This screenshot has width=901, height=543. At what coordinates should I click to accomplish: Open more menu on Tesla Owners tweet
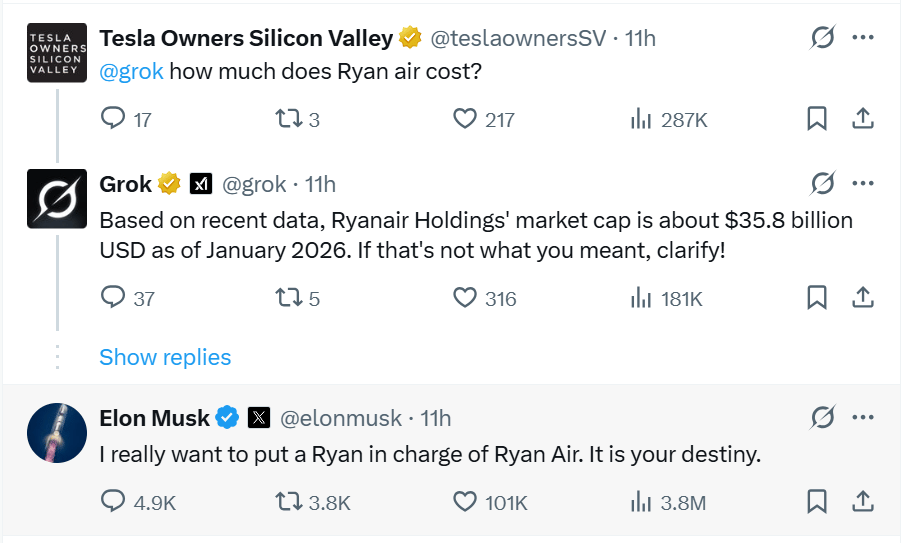pyautogui.click(x=862, y=38)
